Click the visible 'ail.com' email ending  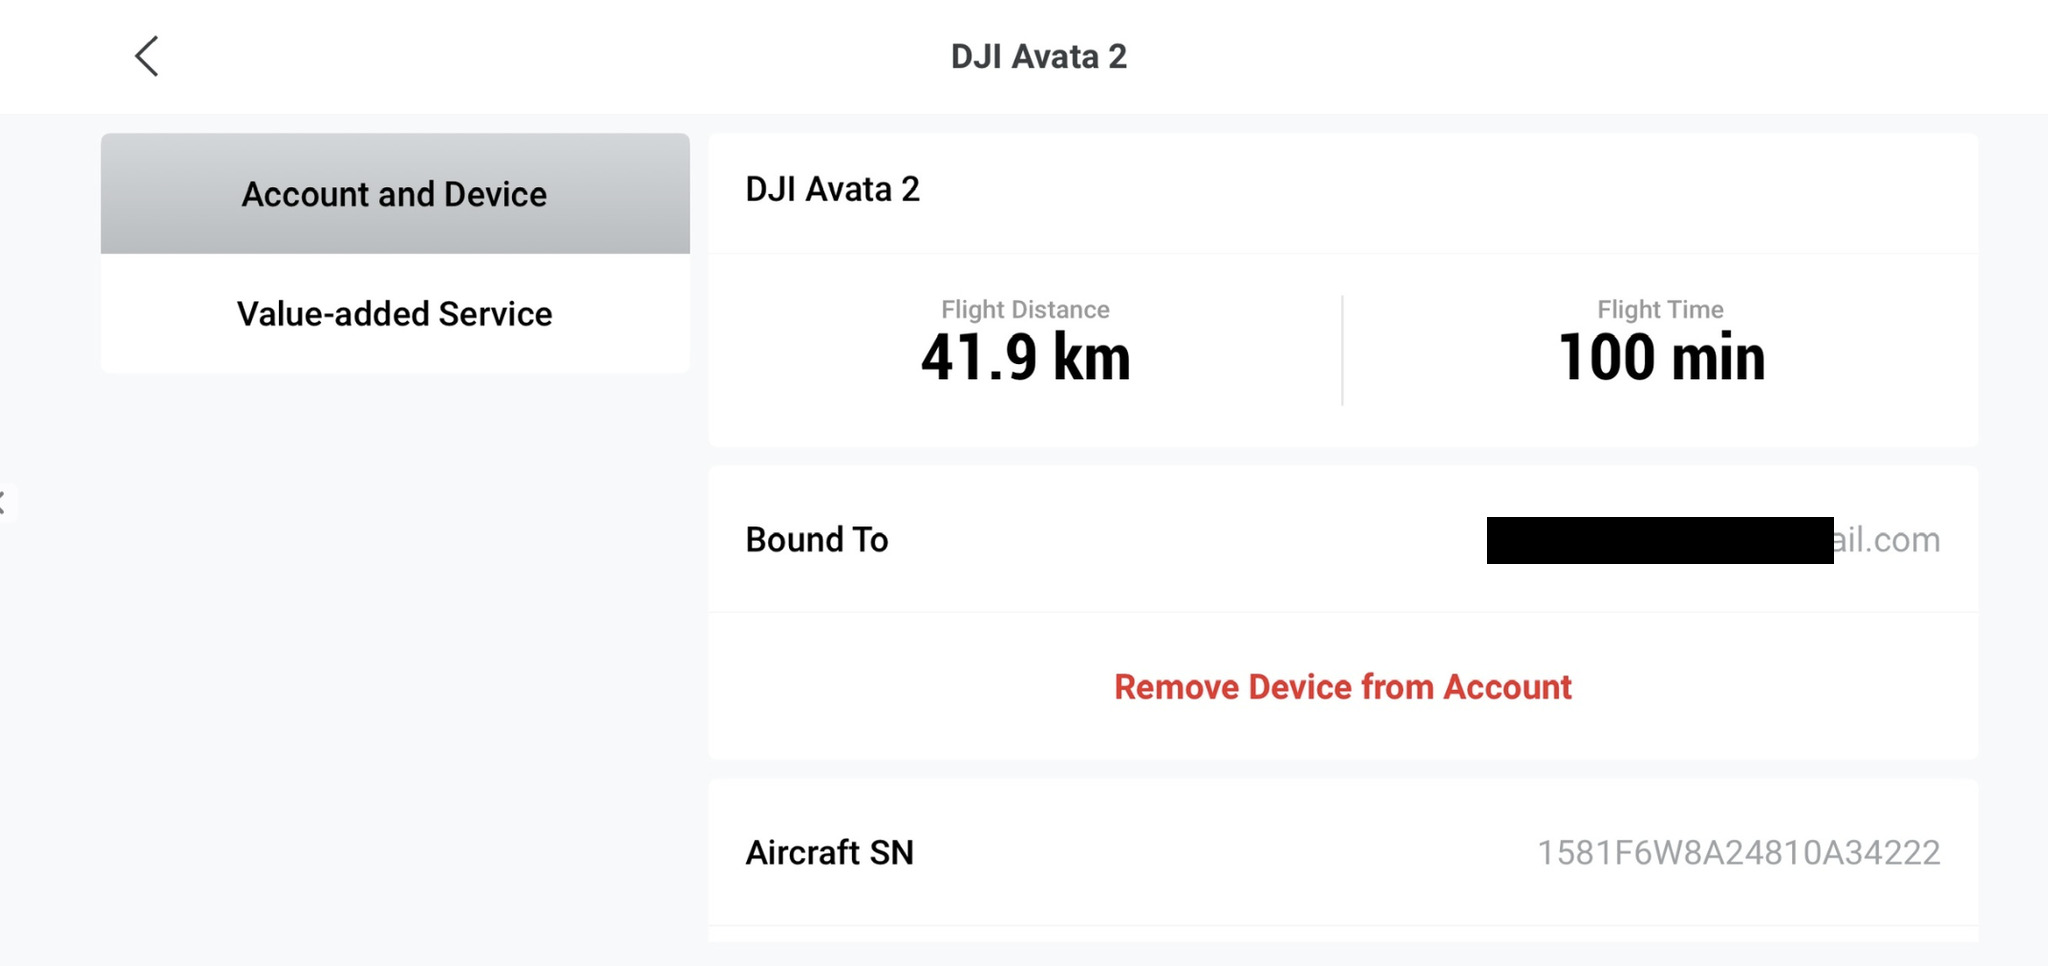click(x=1887, y=540)
